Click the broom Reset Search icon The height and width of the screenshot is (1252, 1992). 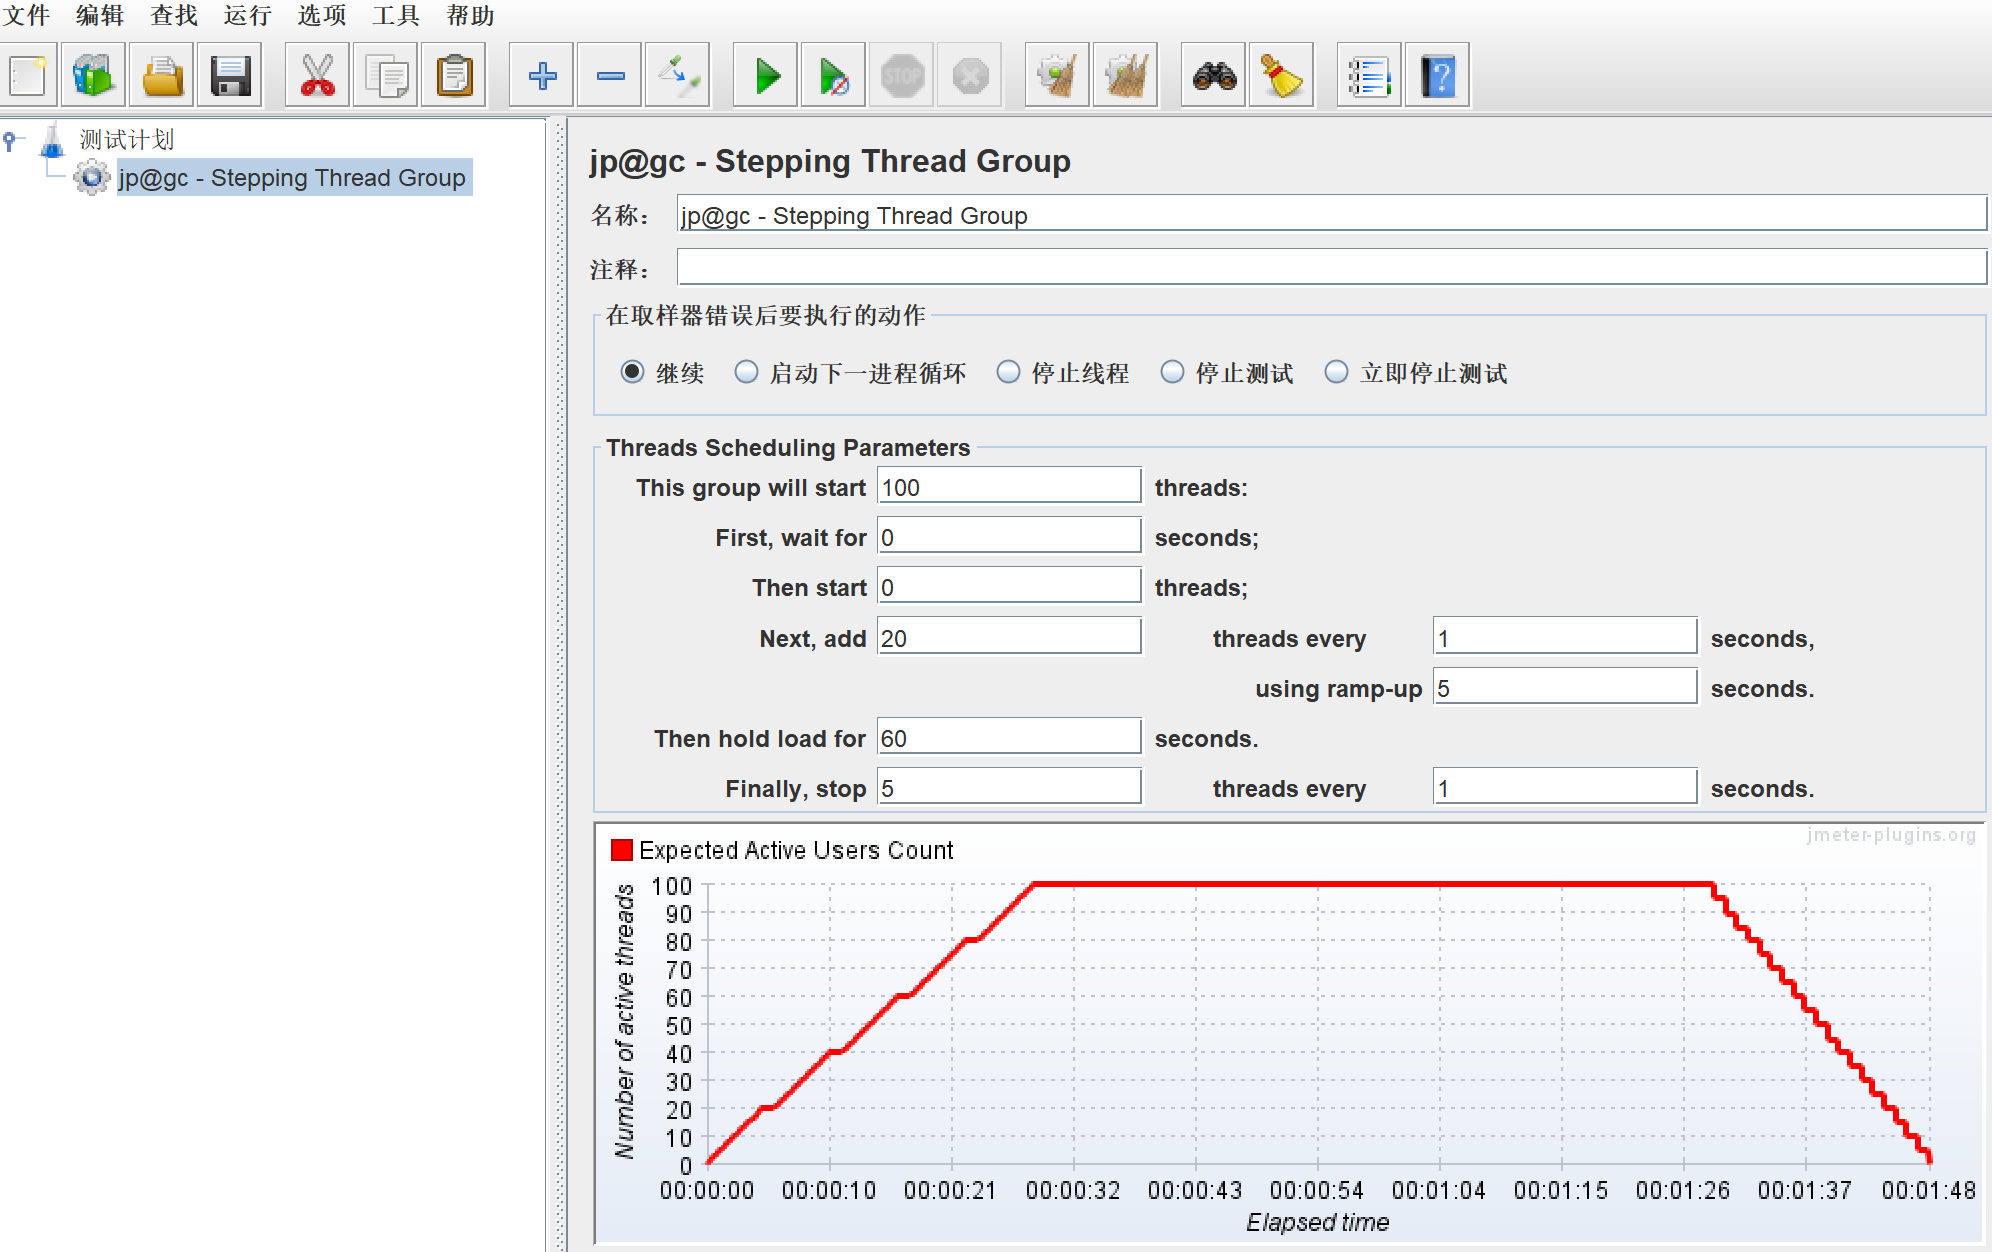1281,76
